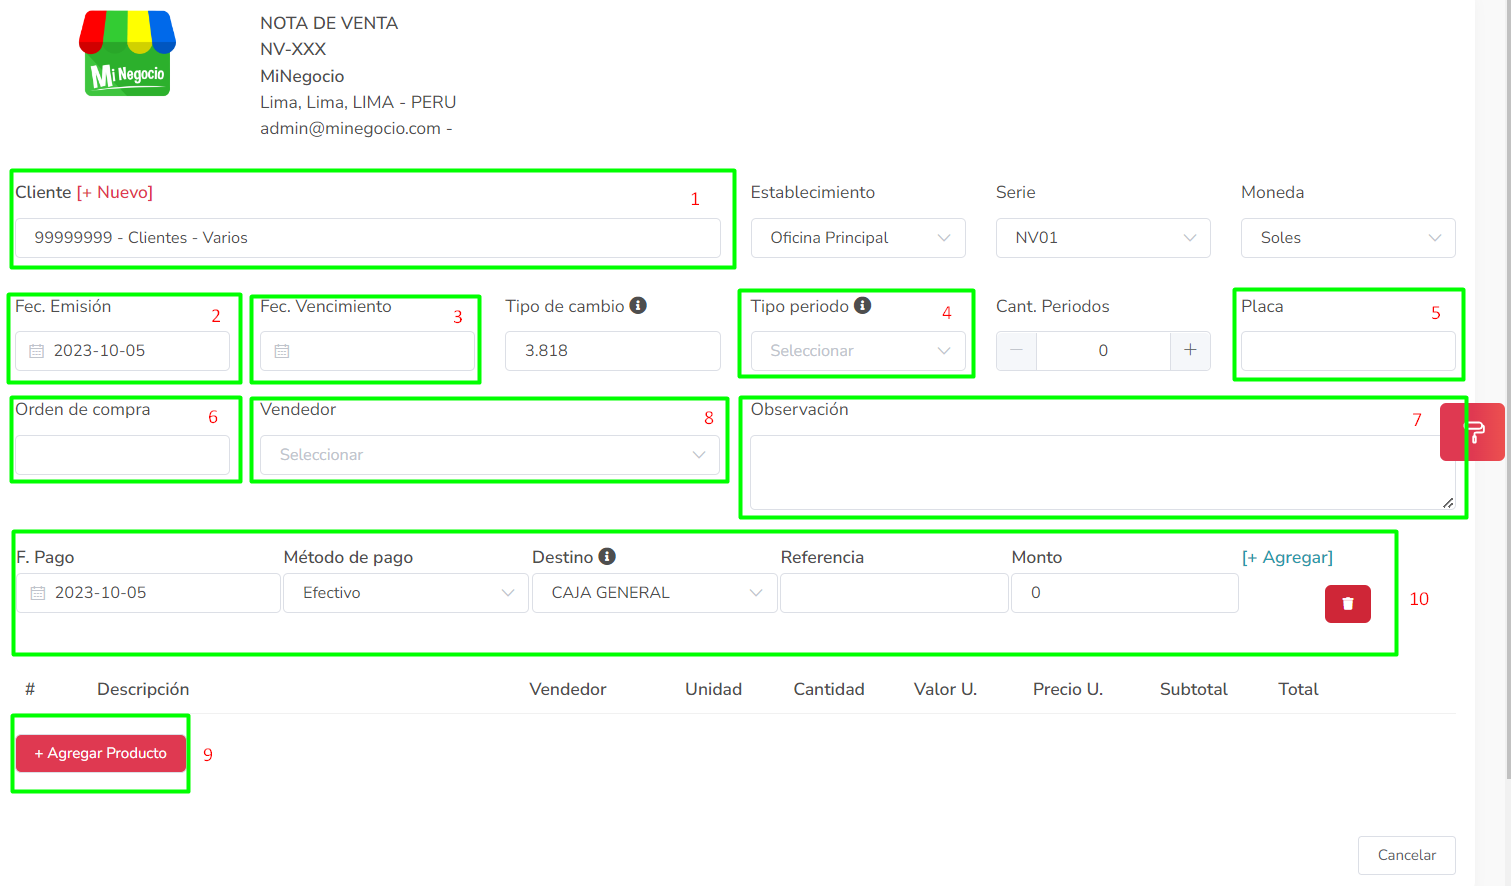Click the Tipo de cambio info icon
This screenshot has width=1511, height=886.
tap(638, 305)
